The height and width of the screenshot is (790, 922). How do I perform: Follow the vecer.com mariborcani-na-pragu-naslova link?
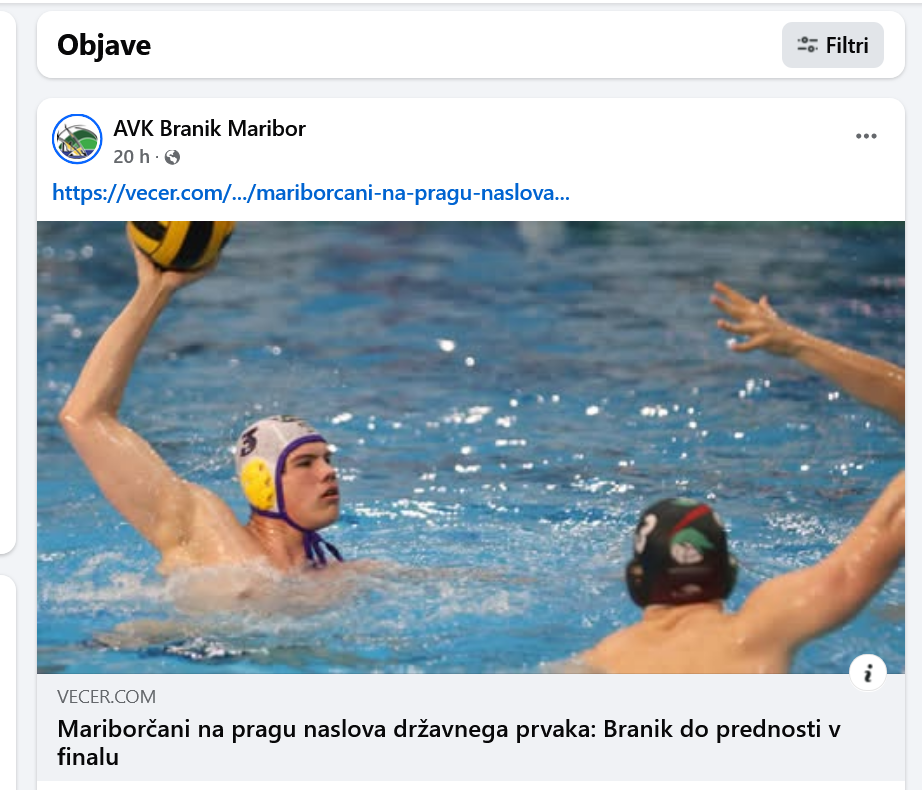(x=311, y=193)
